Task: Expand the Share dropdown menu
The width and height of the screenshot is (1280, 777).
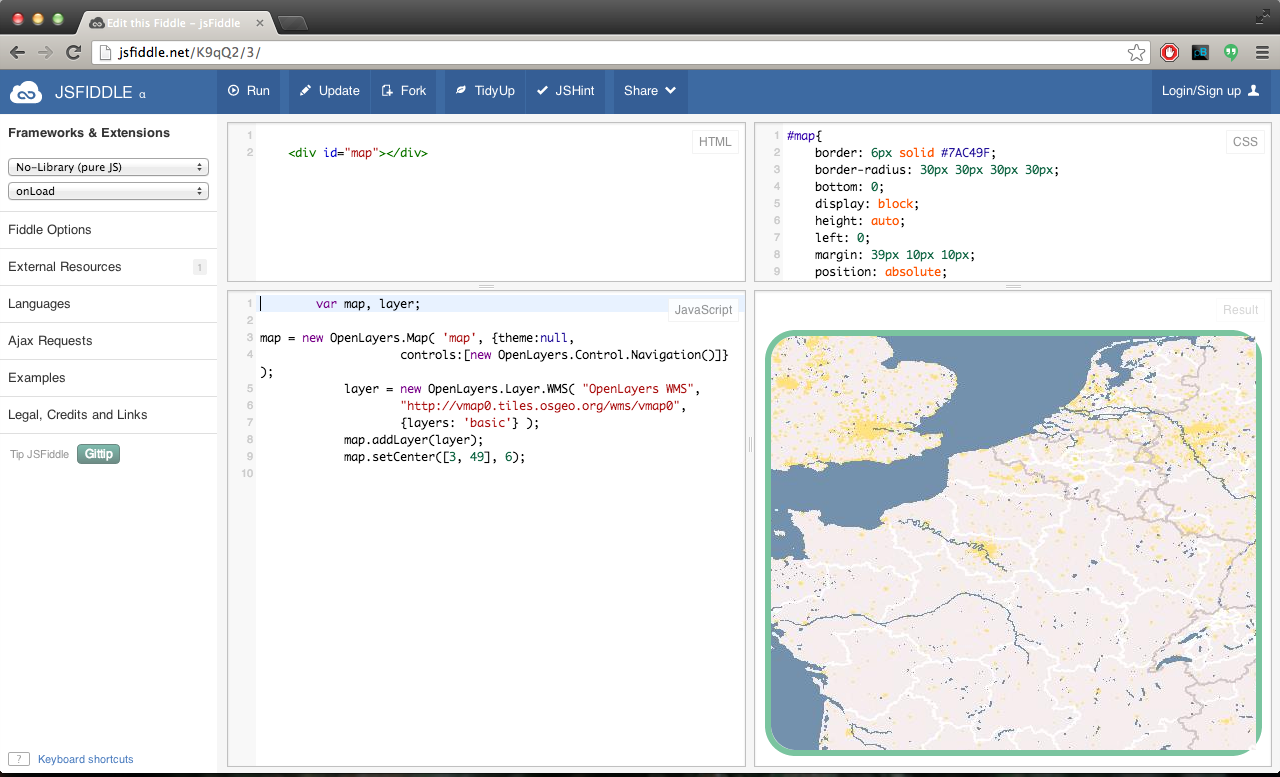Action: click(x=649, y=91)
